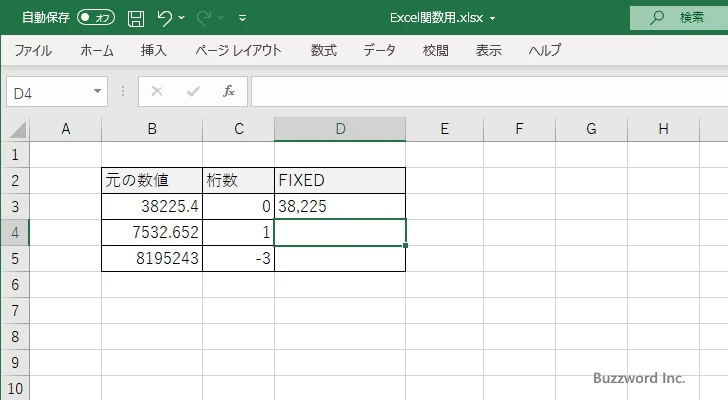Select column G header
728x400 pixels.
(591, 129)
